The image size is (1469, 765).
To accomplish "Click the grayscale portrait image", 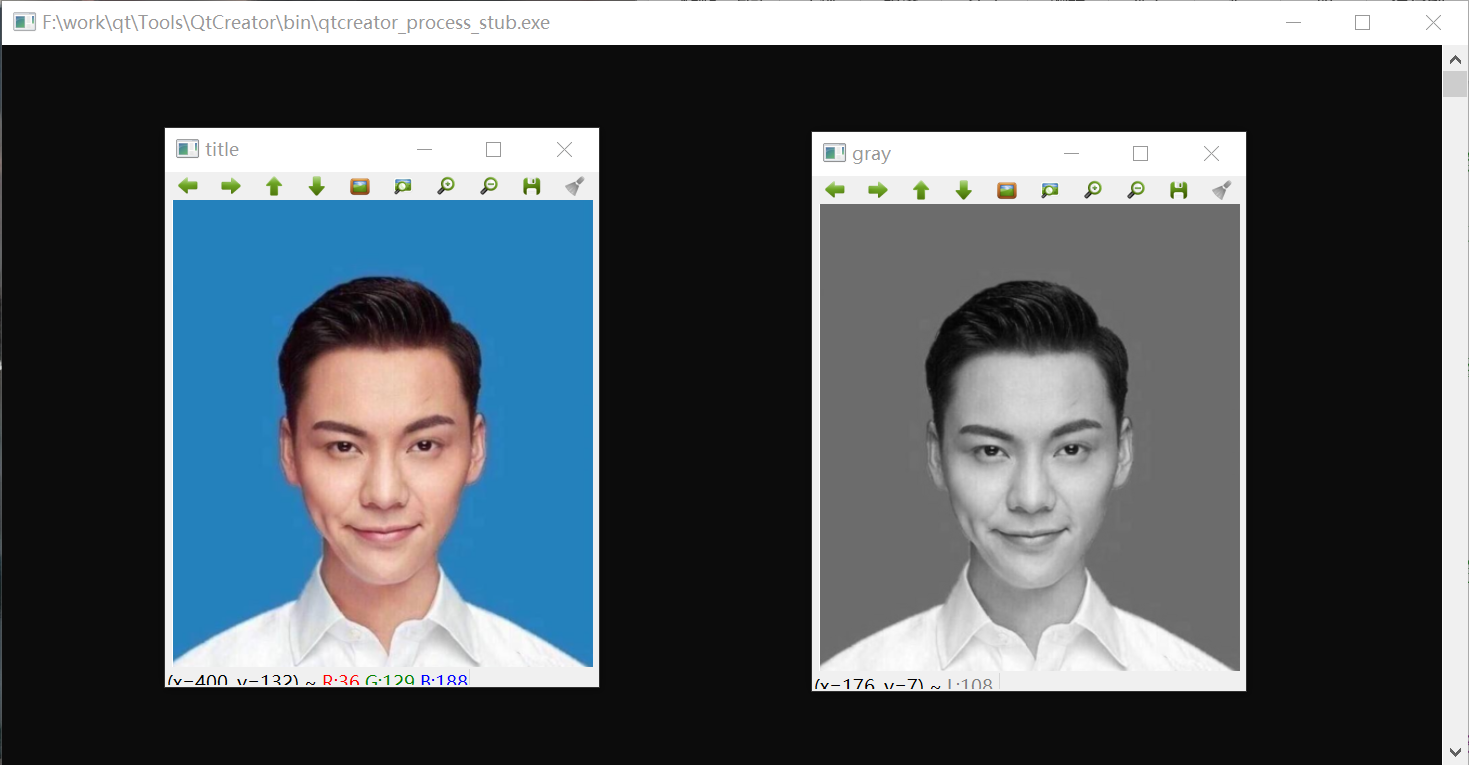I will pos(1030,437).
